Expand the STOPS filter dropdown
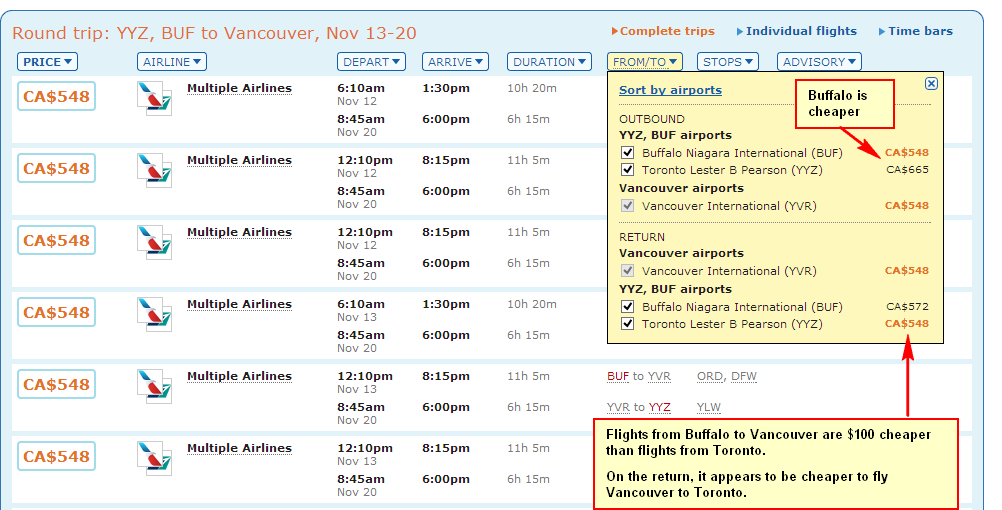1002x510 pixels. 728,62
